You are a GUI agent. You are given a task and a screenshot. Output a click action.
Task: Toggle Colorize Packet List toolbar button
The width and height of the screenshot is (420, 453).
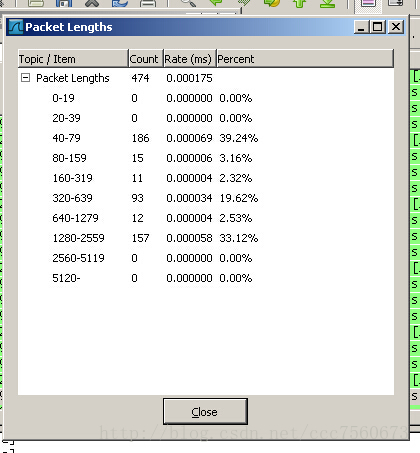[368, 3]
